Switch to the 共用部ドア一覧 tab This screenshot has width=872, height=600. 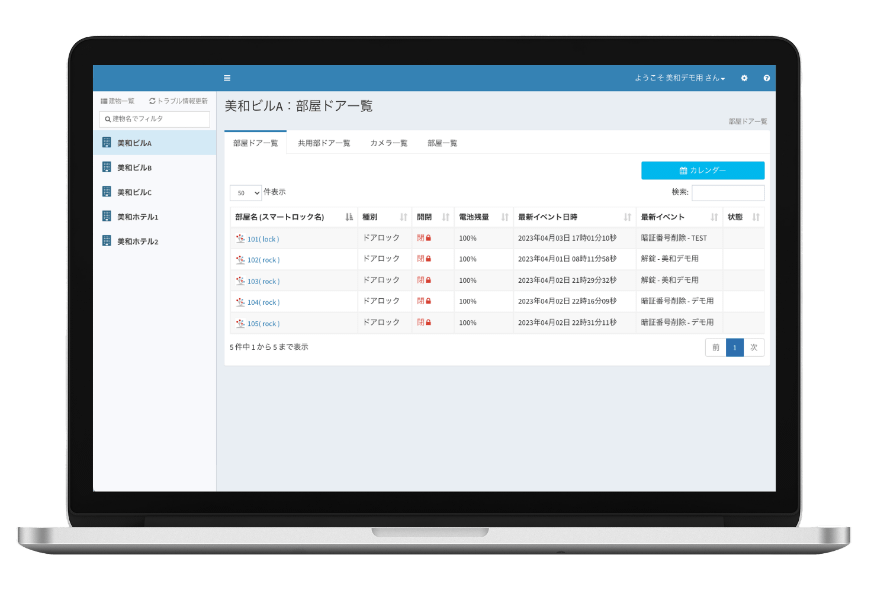click(x=324, y=143)
